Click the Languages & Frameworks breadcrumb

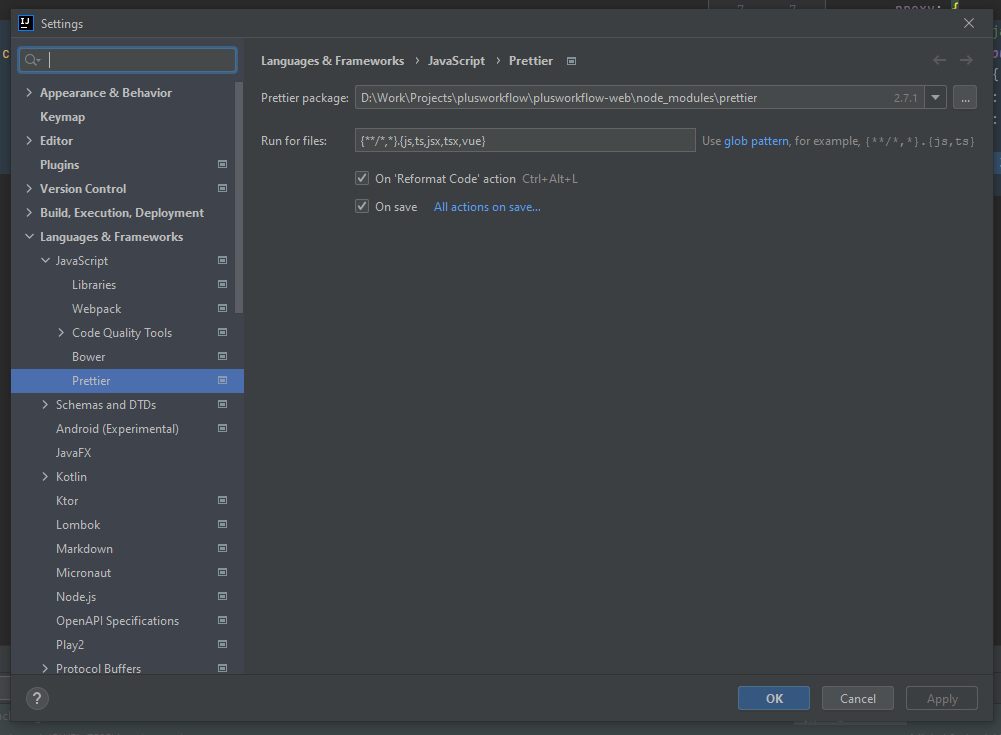[x=333, y=61]
